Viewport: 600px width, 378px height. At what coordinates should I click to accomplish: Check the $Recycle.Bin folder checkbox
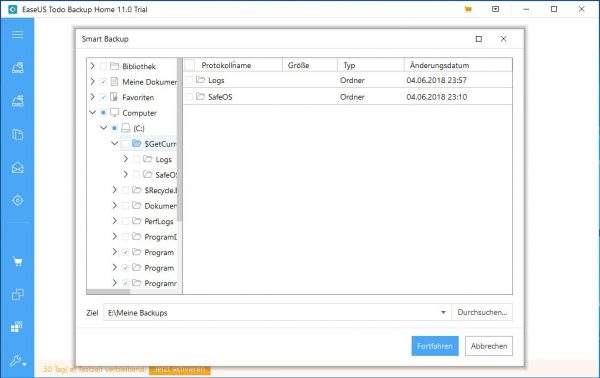pyautogui.click(x=125, y=190)
